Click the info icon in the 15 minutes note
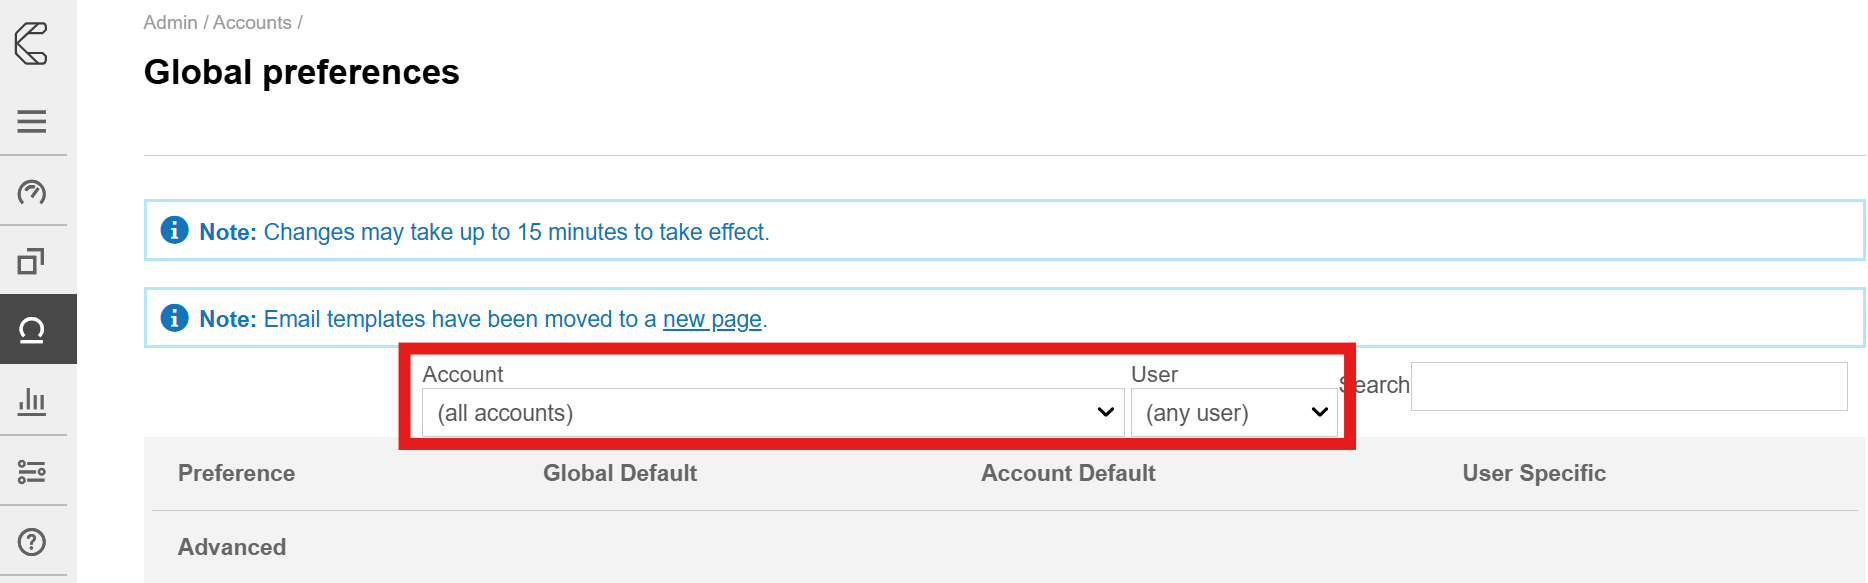 pyautogui.click(x=175, y=231)
